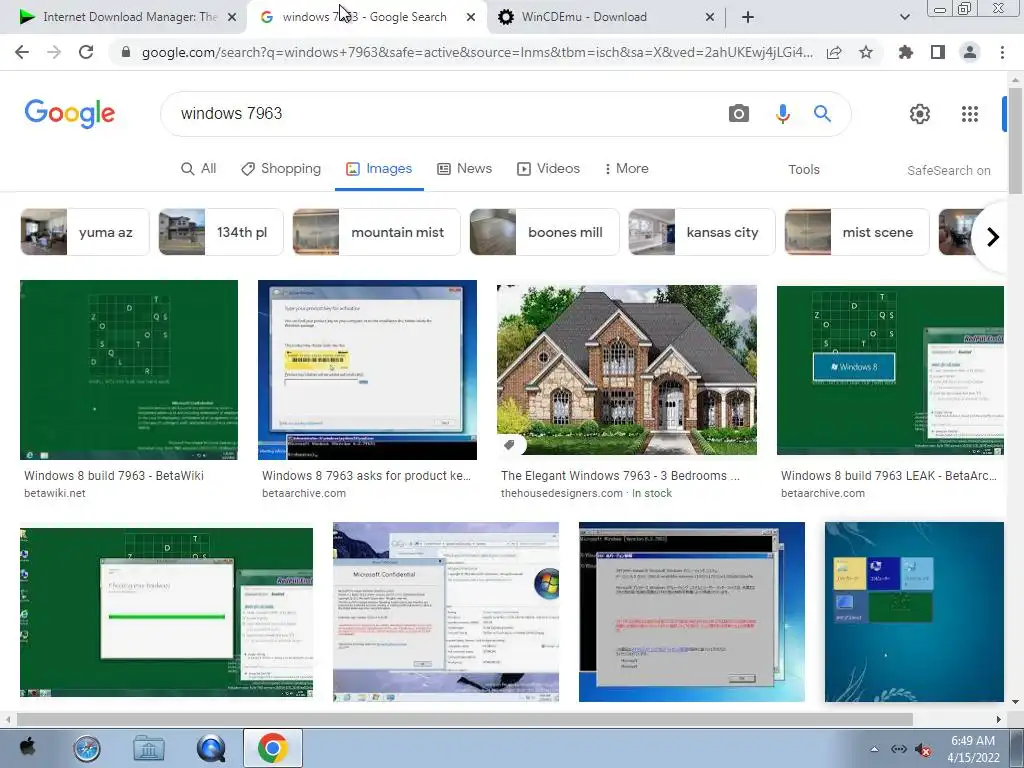Click Windows 8 7963 asks for product key title
Viewport: 1024px width, 768px height.
tap(366, 475)
